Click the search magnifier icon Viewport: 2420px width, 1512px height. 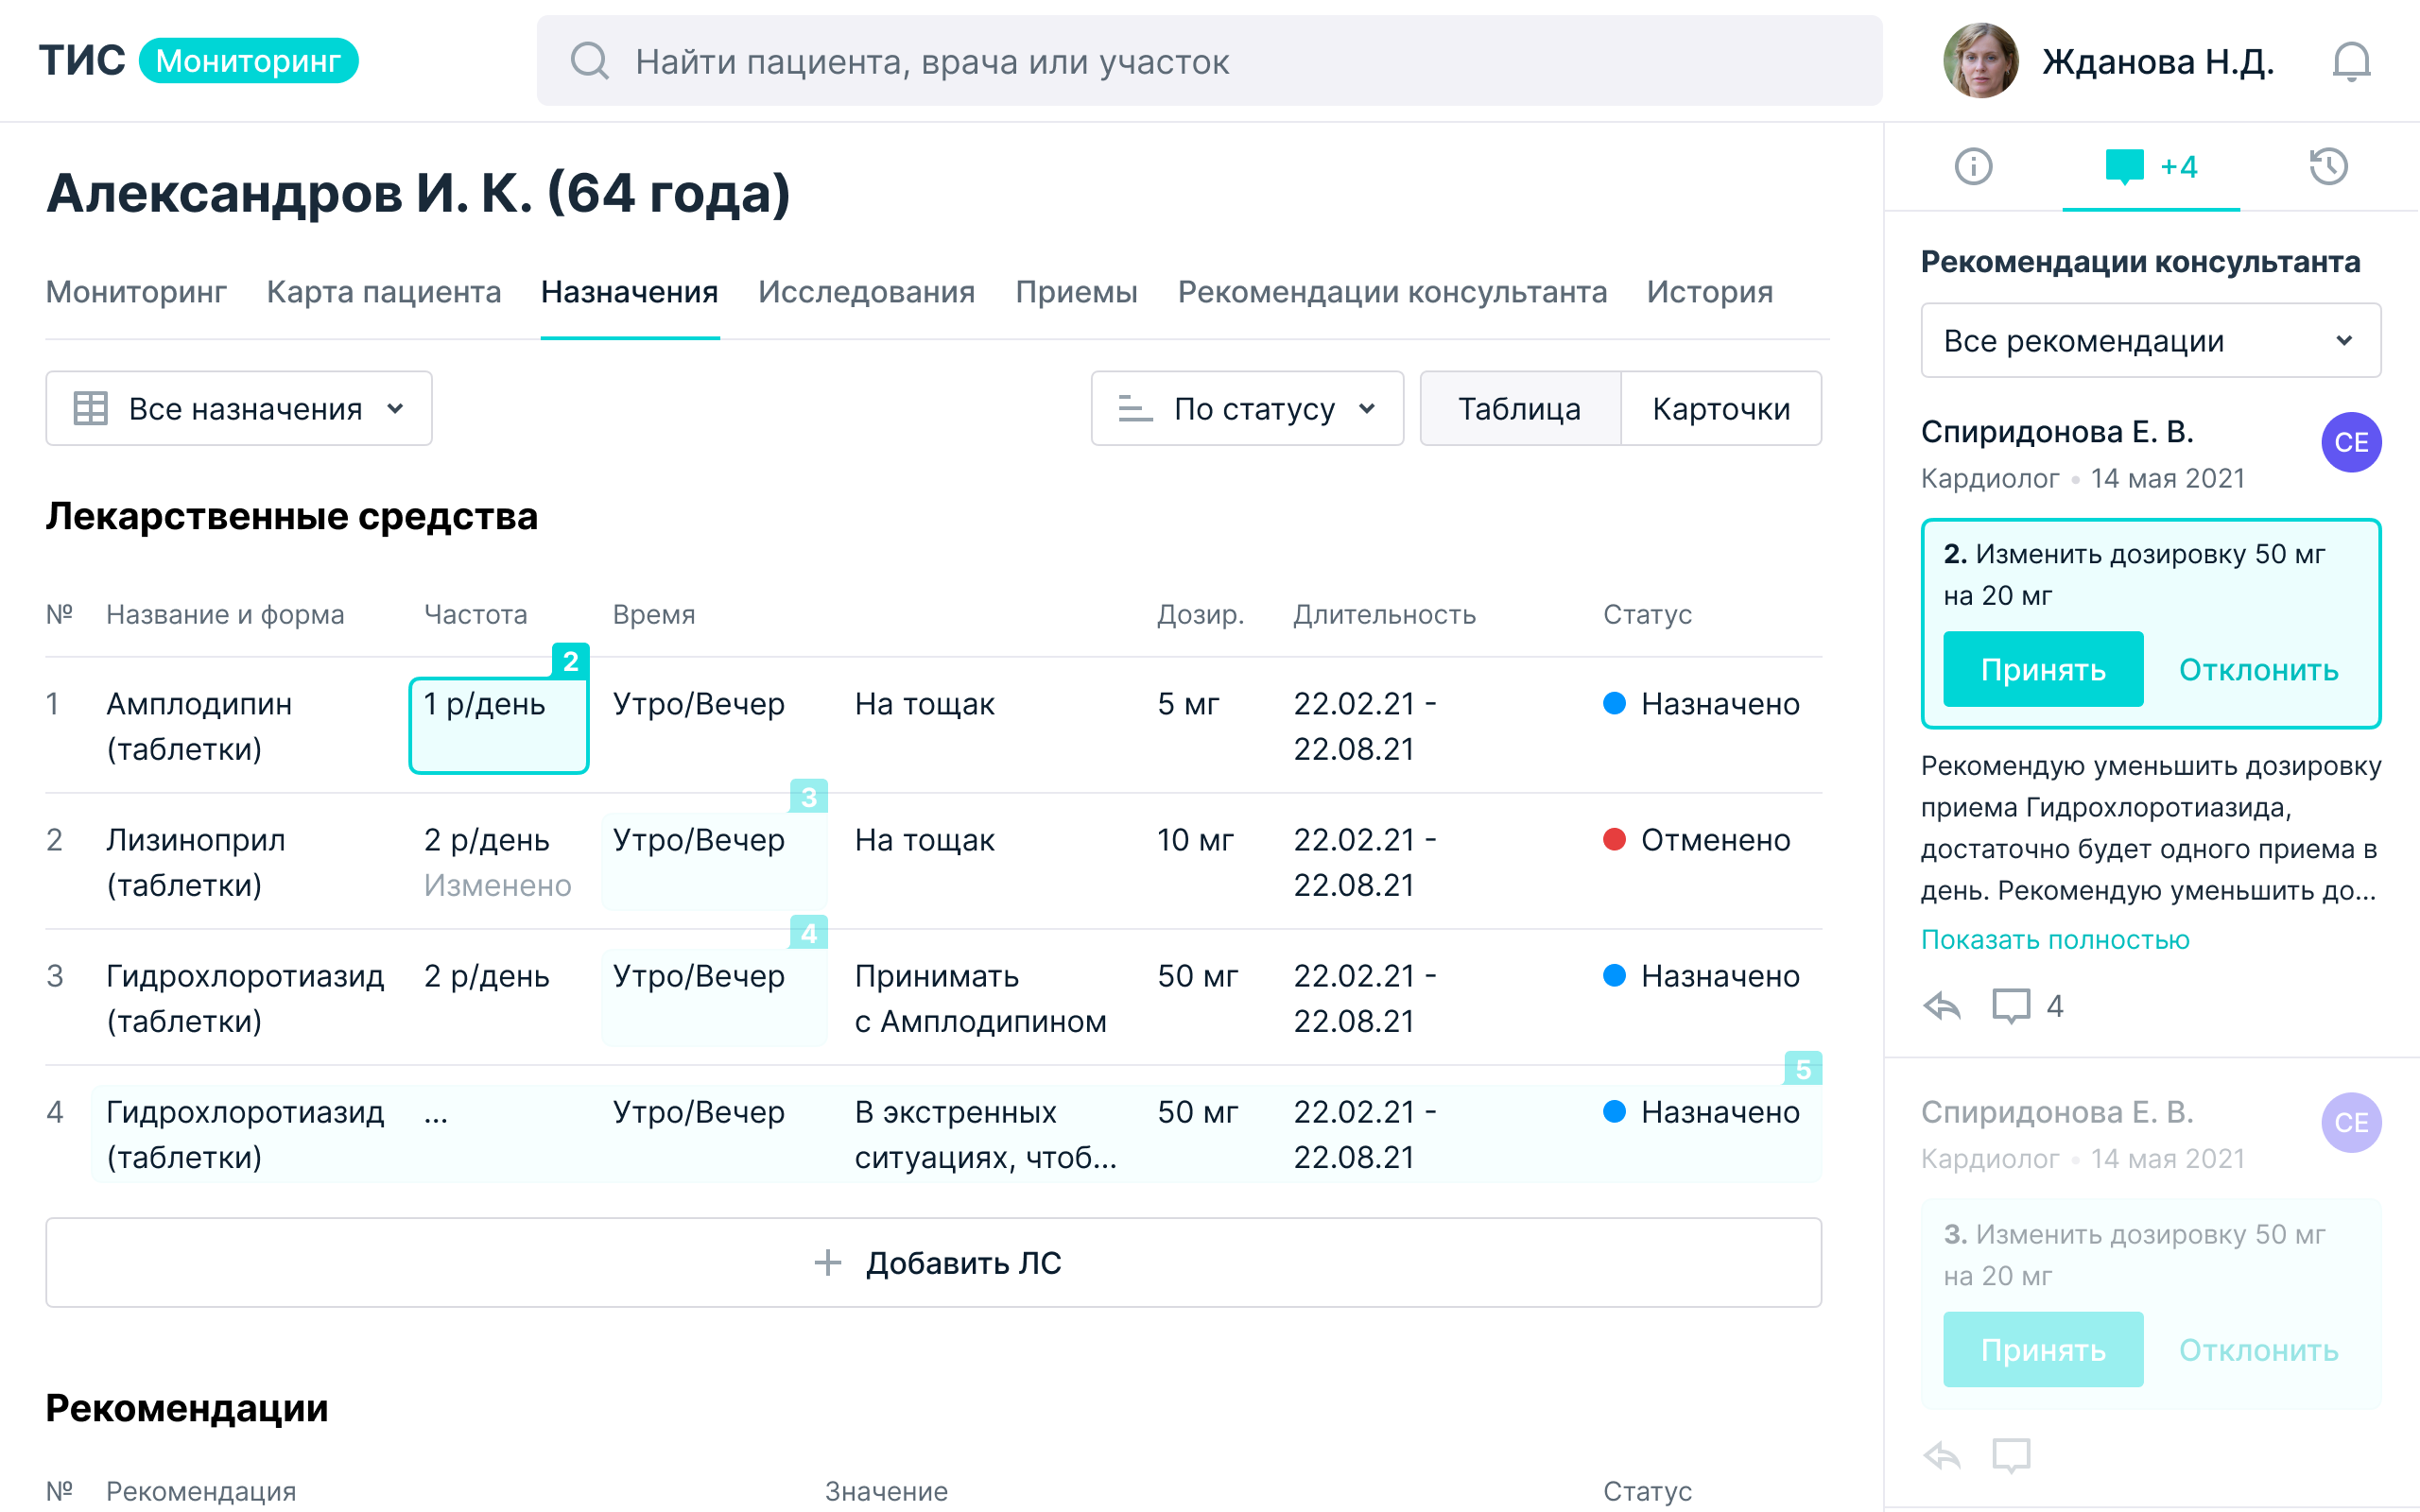point(590,62)
